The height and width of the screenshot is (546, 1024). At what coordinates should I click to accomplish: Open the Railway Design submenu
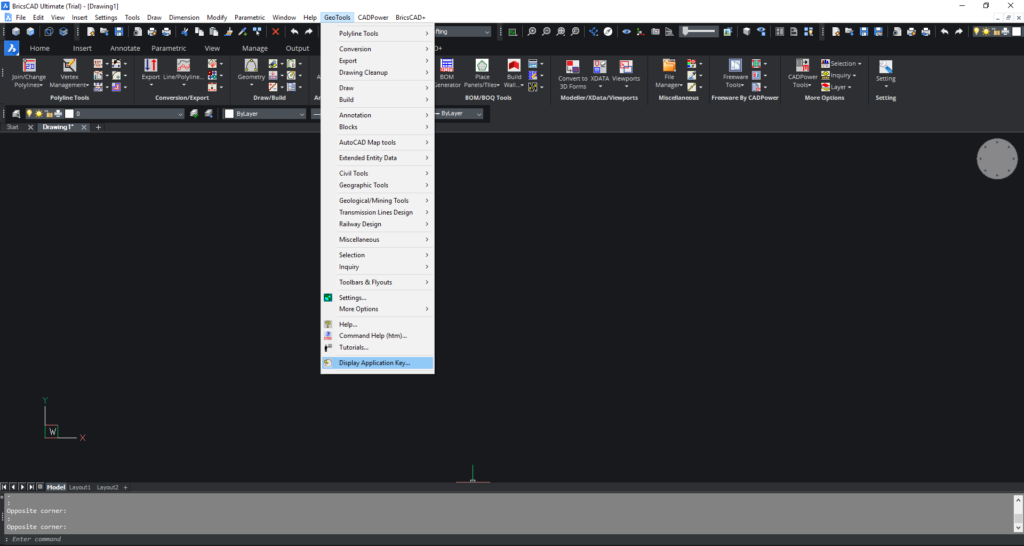(377, 224)
